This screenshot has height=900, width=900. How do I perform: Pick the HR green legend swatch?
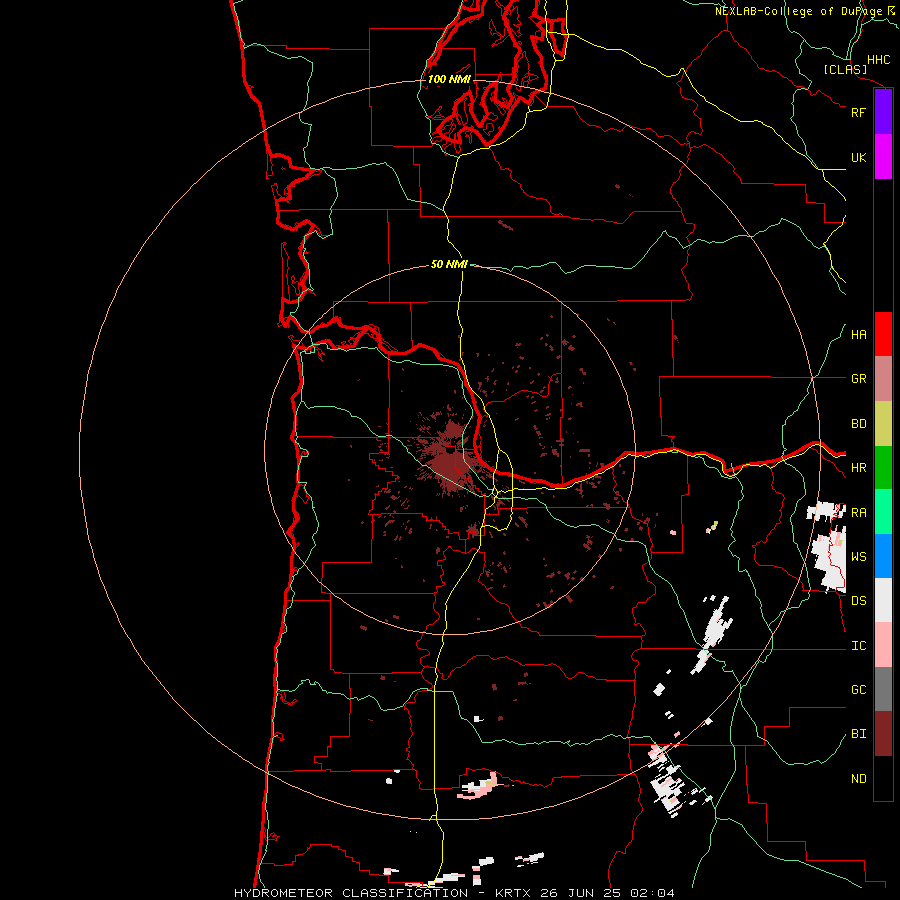click(x=883, y=468)
